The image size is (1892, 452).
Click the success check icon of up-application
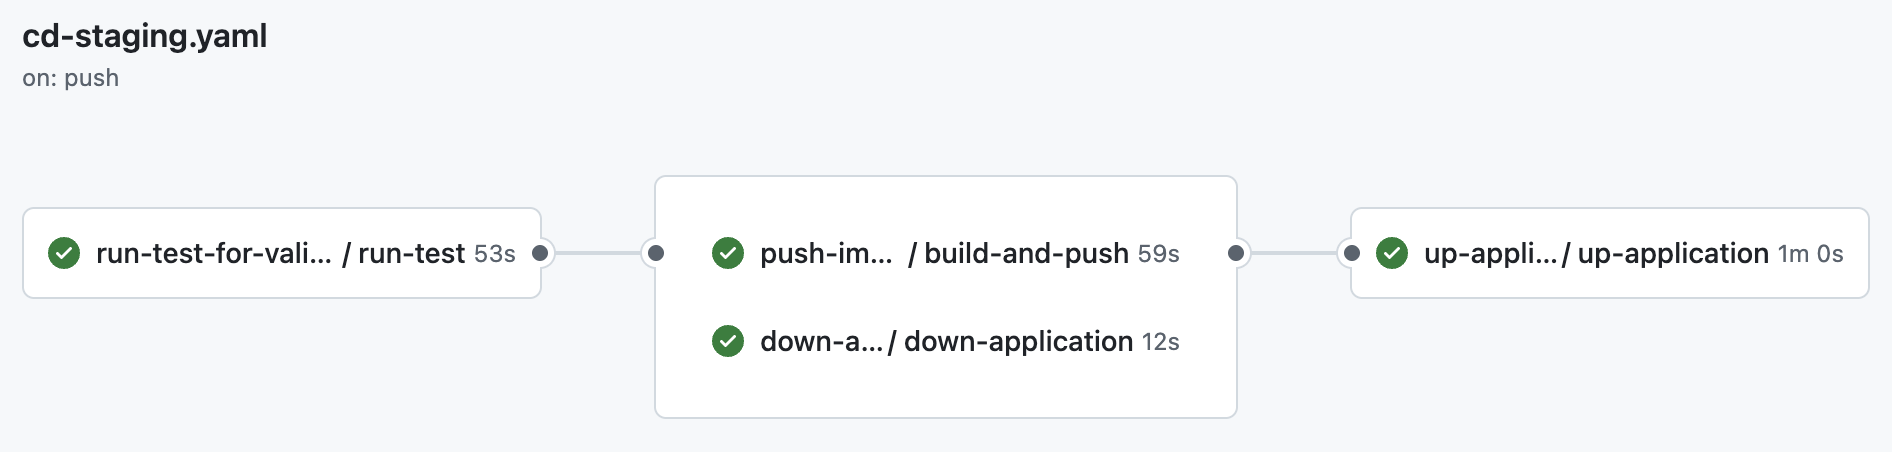(1392, 253)
